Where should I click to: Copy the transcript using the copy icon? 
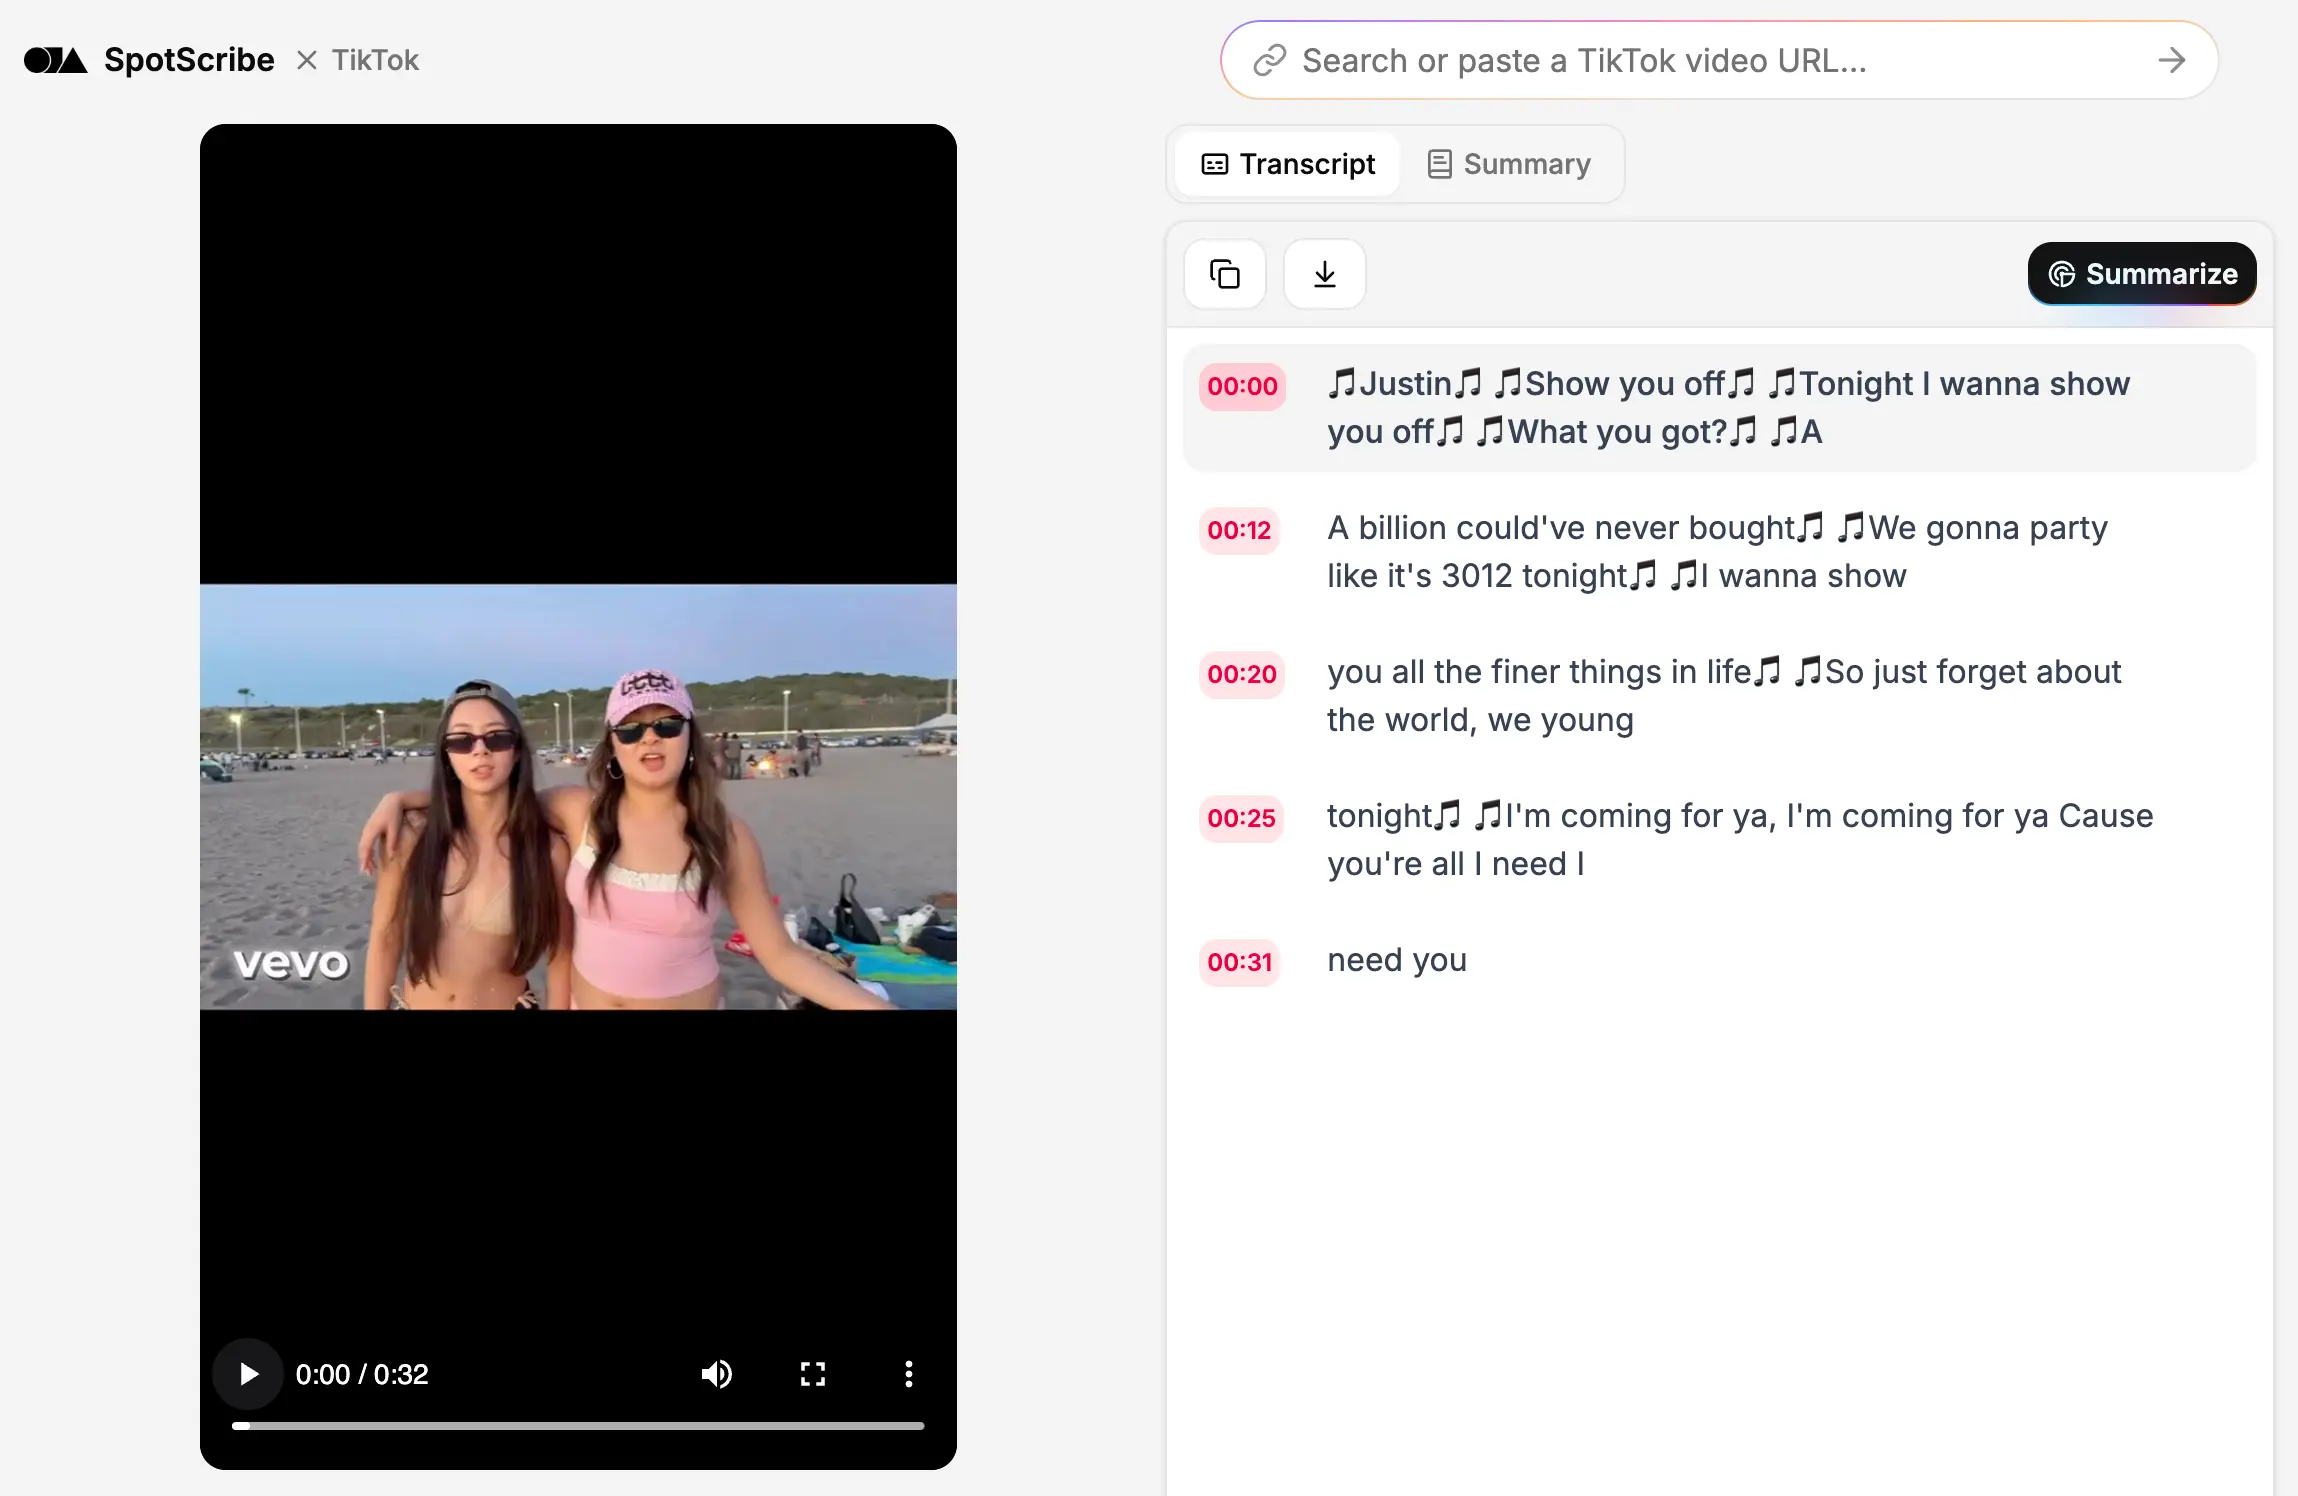(x=1224, y=273)
